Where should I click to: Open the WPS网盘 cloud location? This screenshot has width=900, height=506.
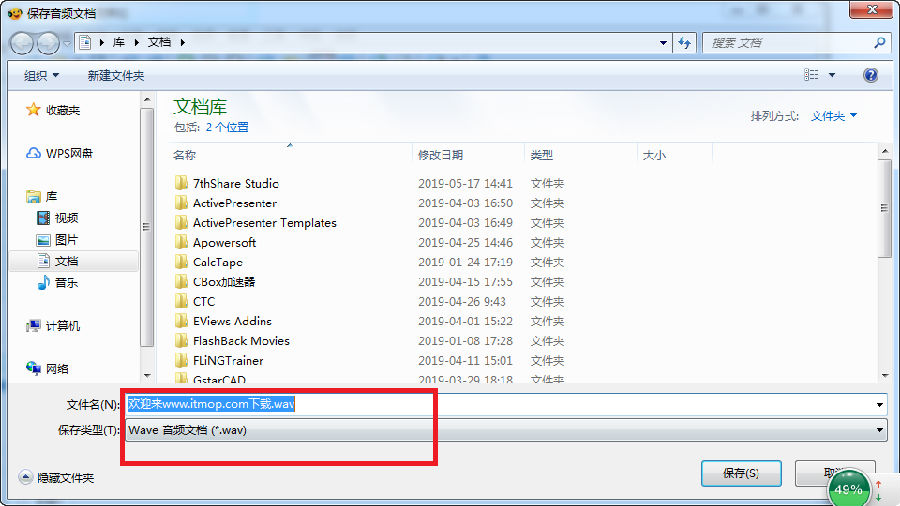click(59, 153)
